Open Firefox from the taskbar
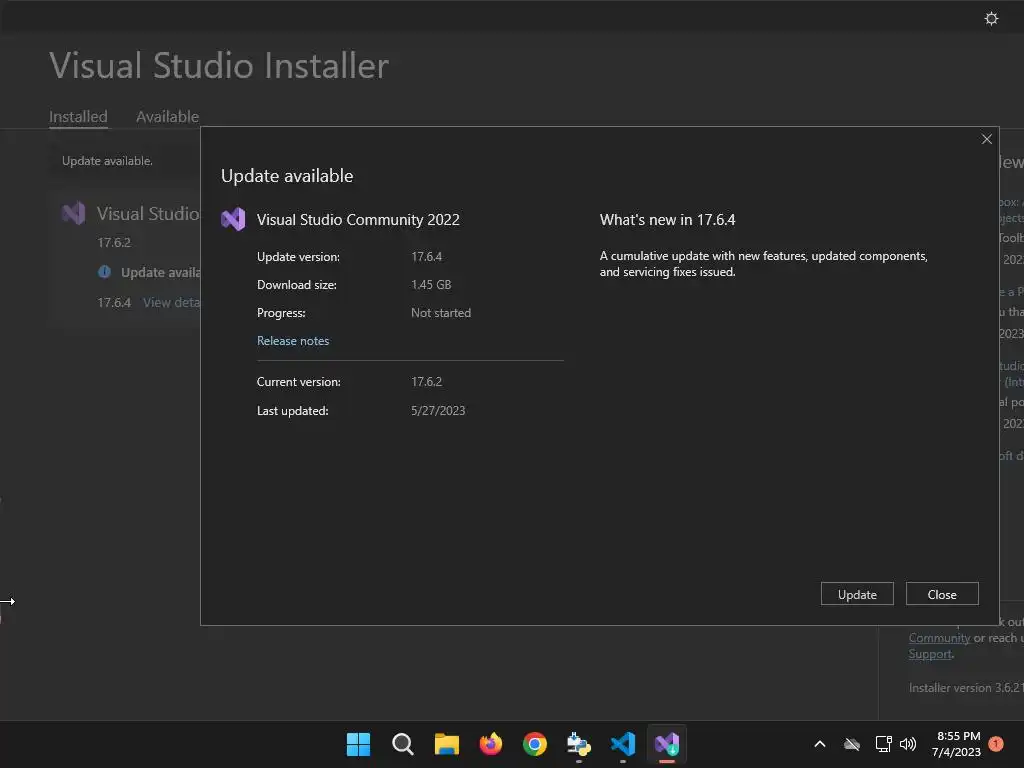The image size is (1024, 768). coord(490,744)
